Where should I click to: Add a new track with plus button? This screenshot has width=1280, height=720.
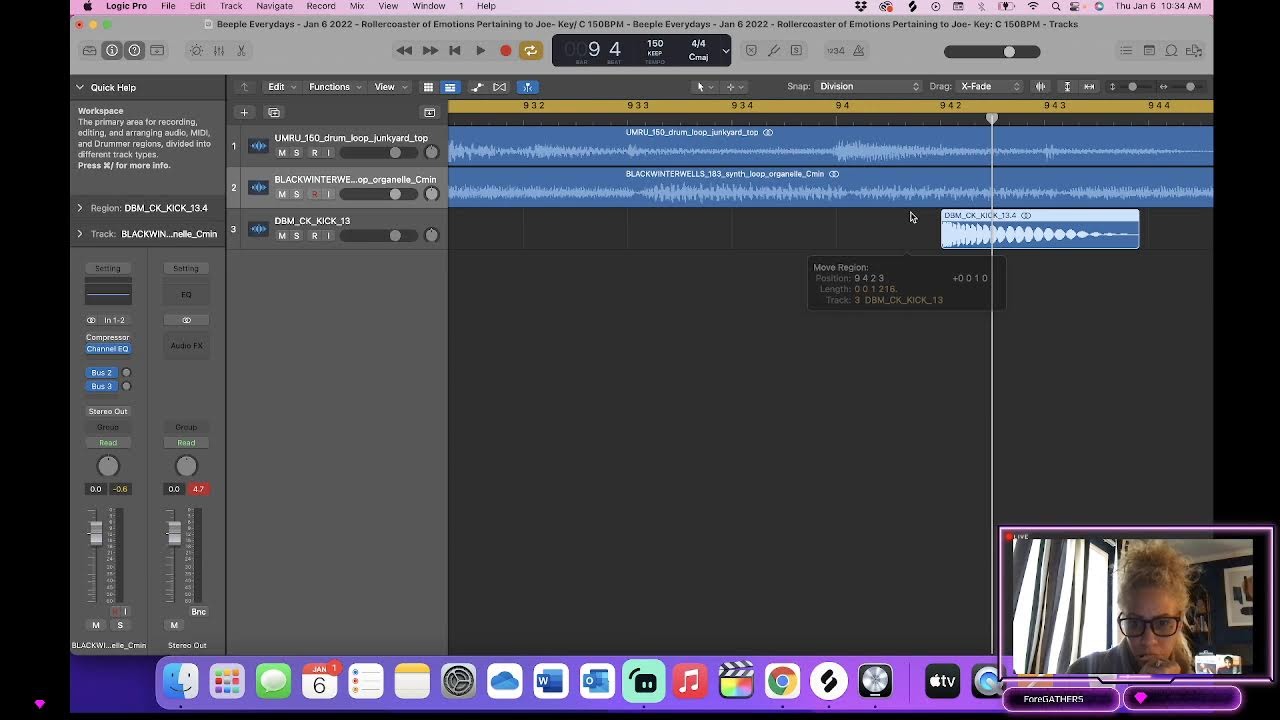[243, 112]
